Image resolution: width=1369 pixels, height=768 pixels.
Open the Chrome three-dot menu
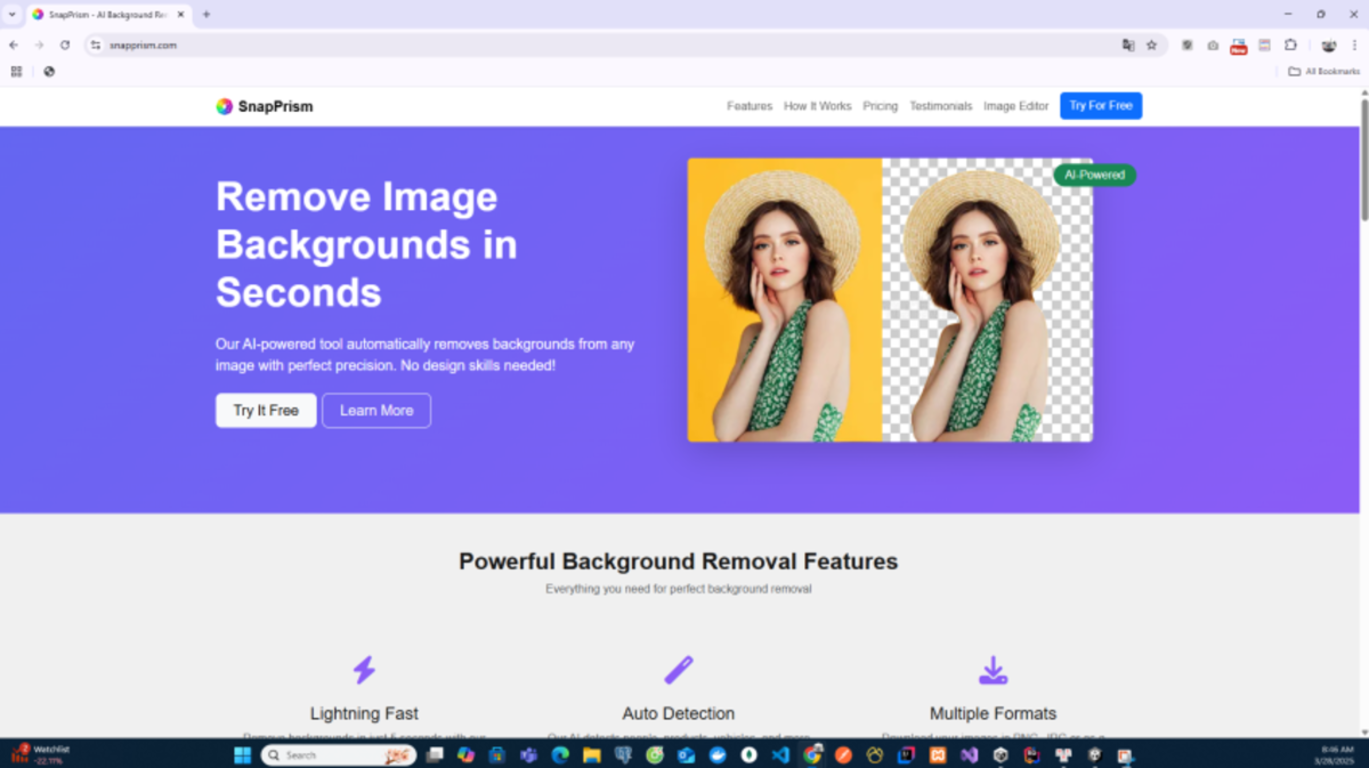1355,45
